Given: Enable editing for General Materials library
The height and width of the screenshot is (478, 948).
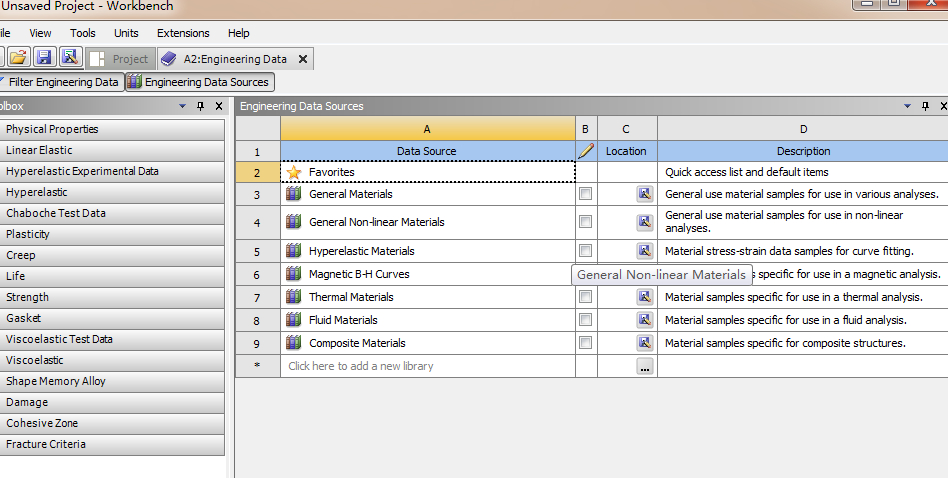Looking at the screenshot, I should click(585, 194).
